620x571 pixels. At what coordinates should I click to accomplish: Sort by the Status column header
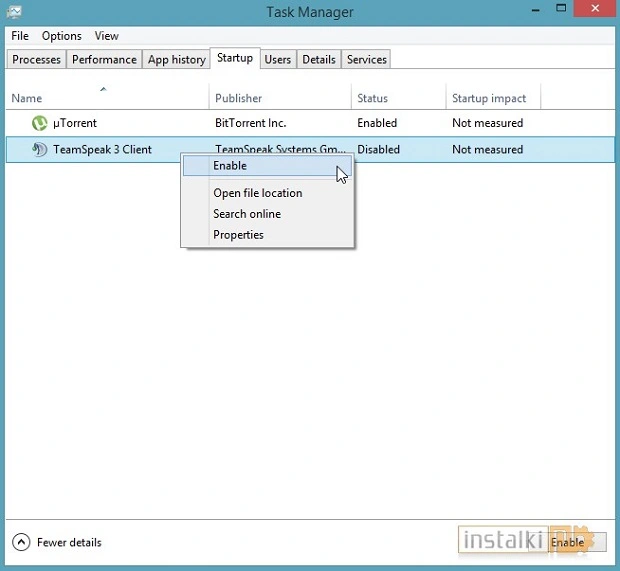pos(399,98)
